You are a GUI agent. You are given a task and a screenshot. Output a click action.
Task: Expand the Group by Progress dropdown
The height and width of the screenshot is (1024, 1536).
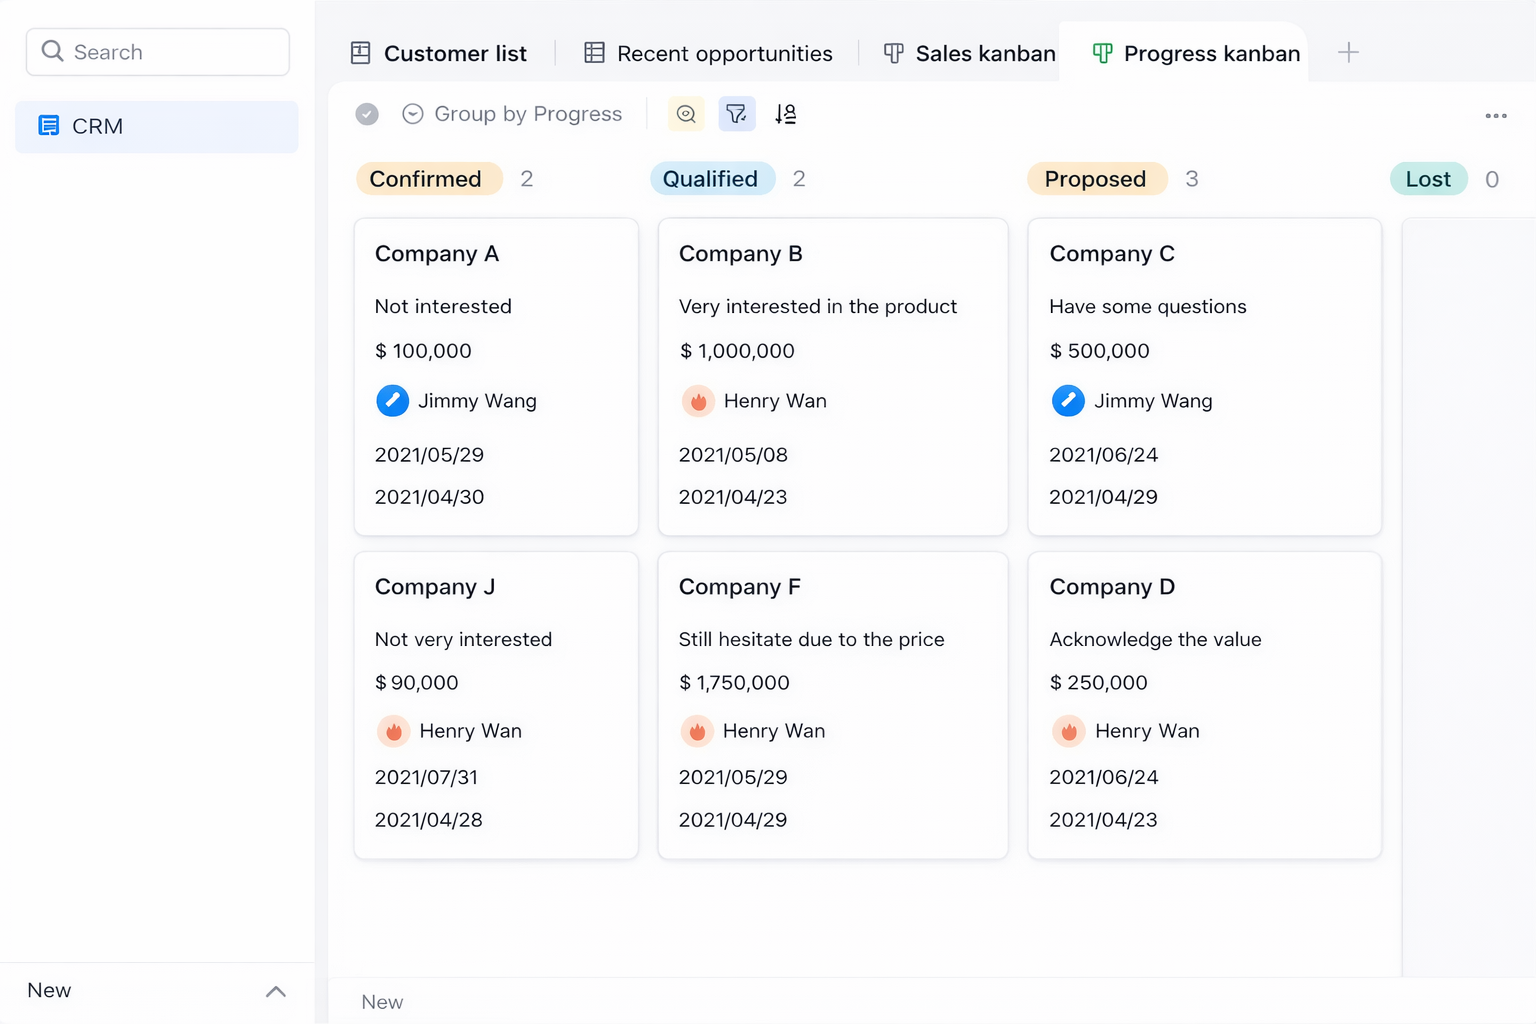[512, 114]
